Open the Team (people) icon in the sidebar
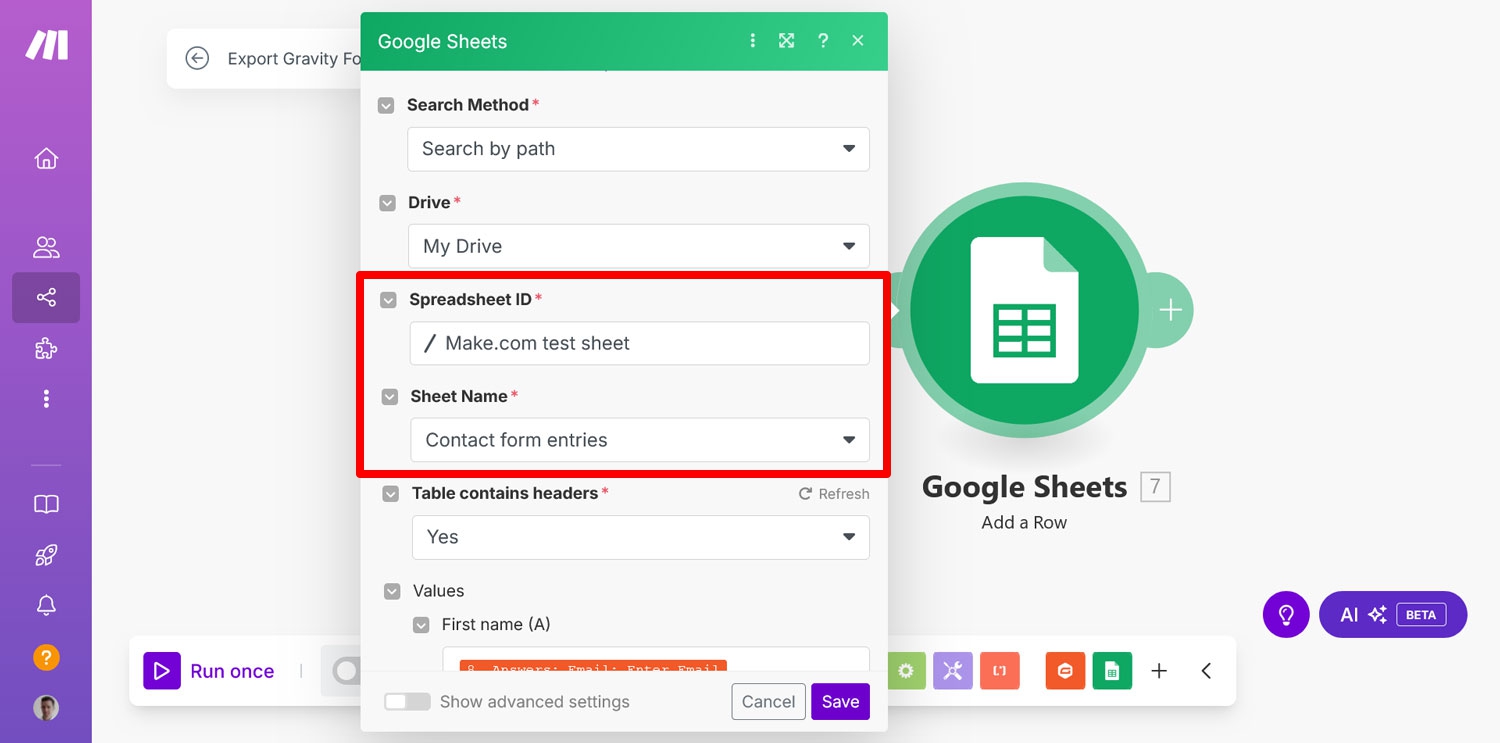The height and width of the screenshot is (743, 1500). point(46,247)
